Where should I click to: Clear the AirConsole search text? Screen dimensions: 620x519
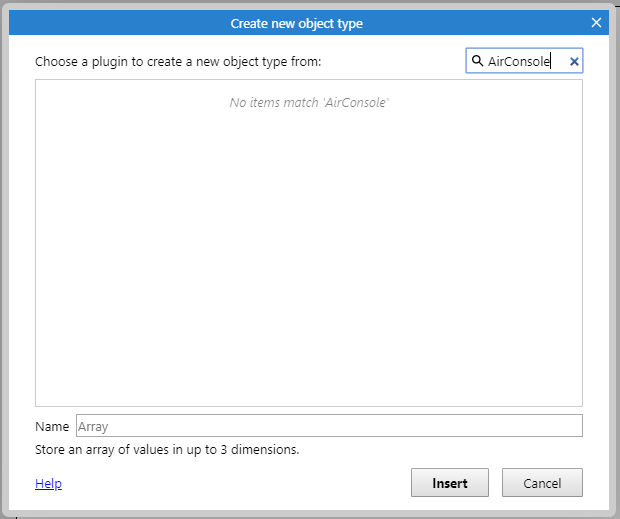coord(574,61)
